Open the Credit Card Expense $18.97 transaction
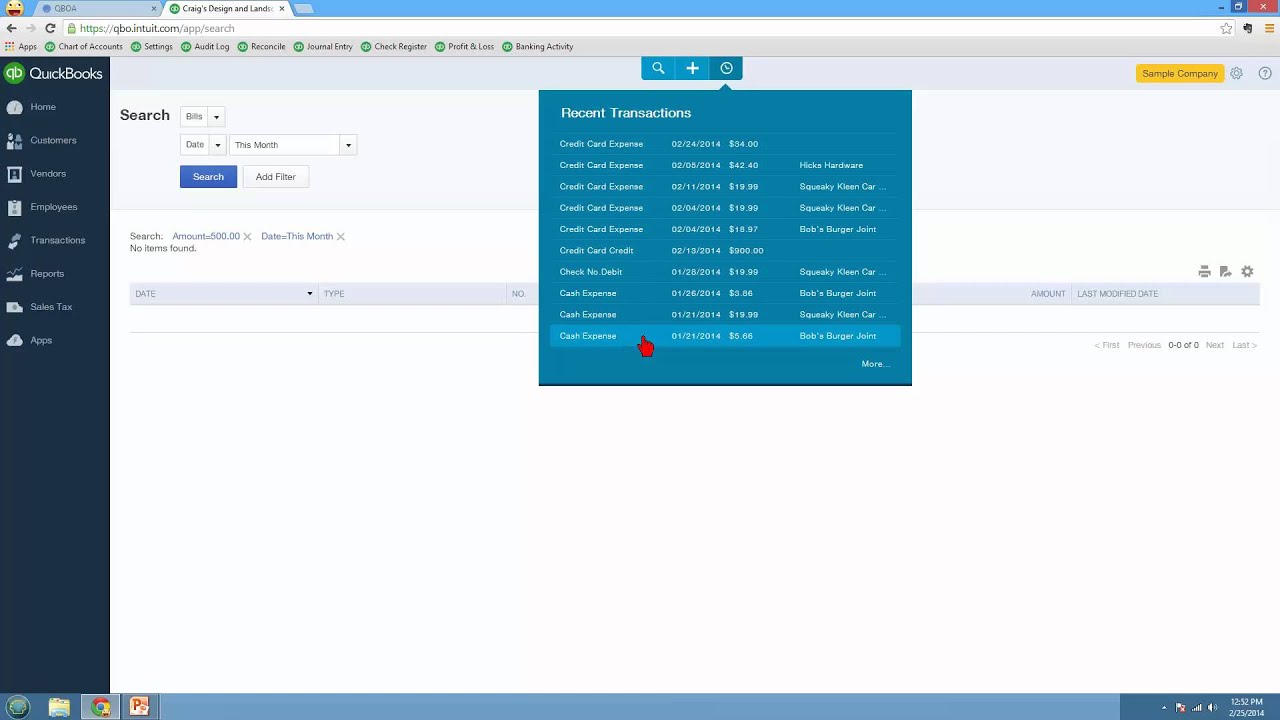 [725, 229]
